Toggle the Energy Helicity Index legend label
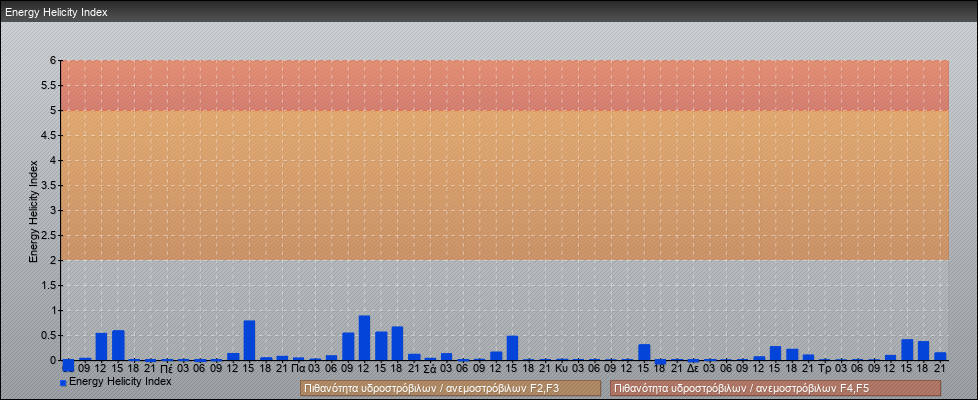 tap(120, 381)
